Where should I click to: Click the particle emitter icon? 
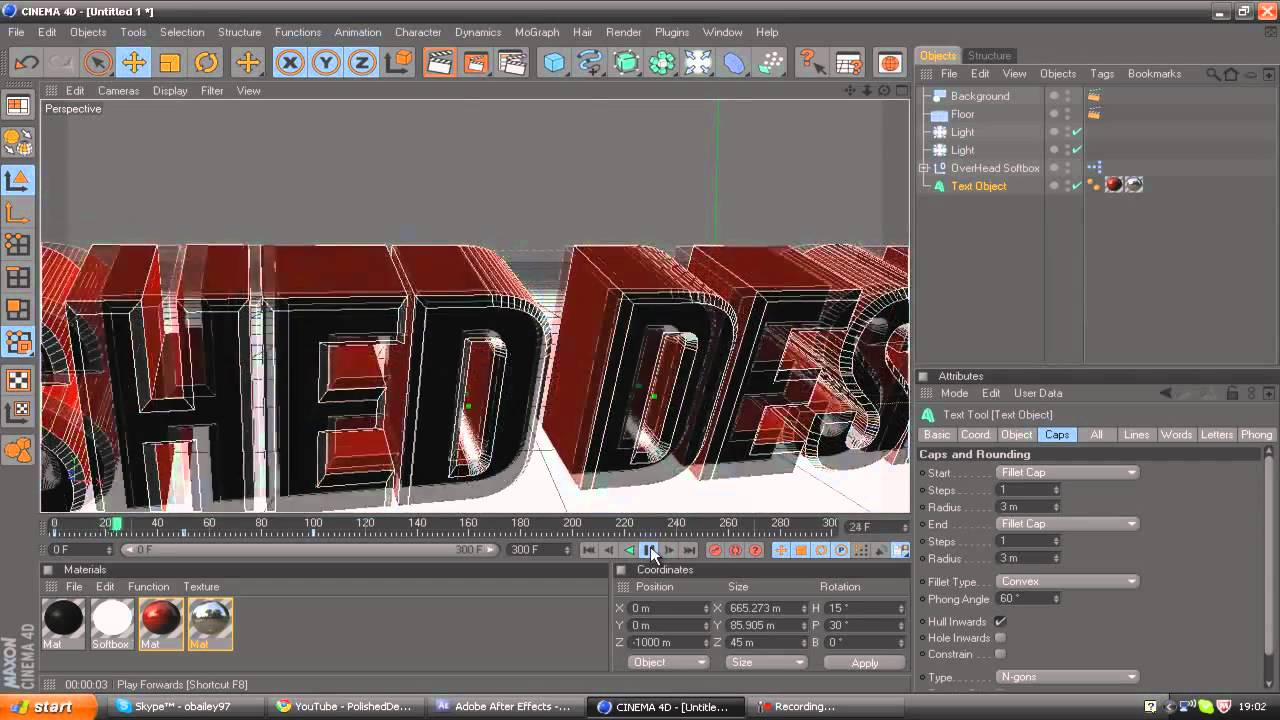pos(771,63)
